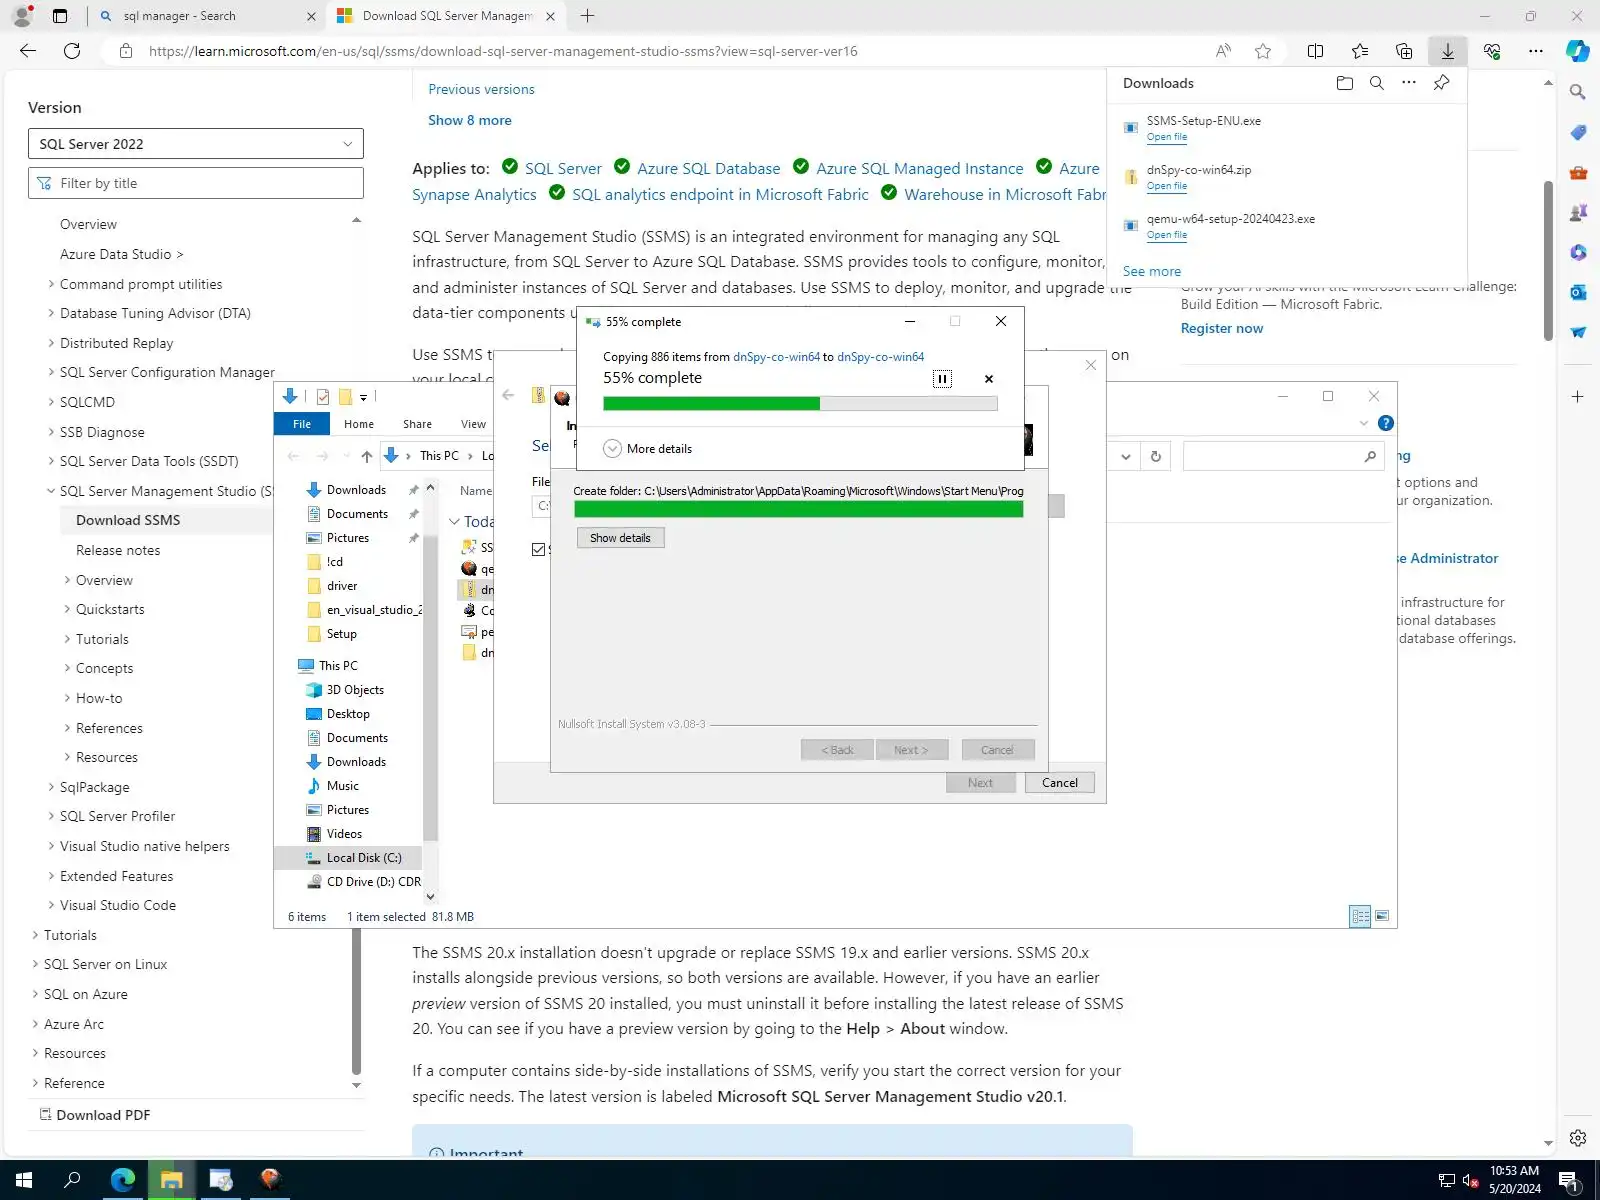Screen dimensions: 1600x1200
Task: Focus the Filter by title field
Action: click(x=196, y=183)
